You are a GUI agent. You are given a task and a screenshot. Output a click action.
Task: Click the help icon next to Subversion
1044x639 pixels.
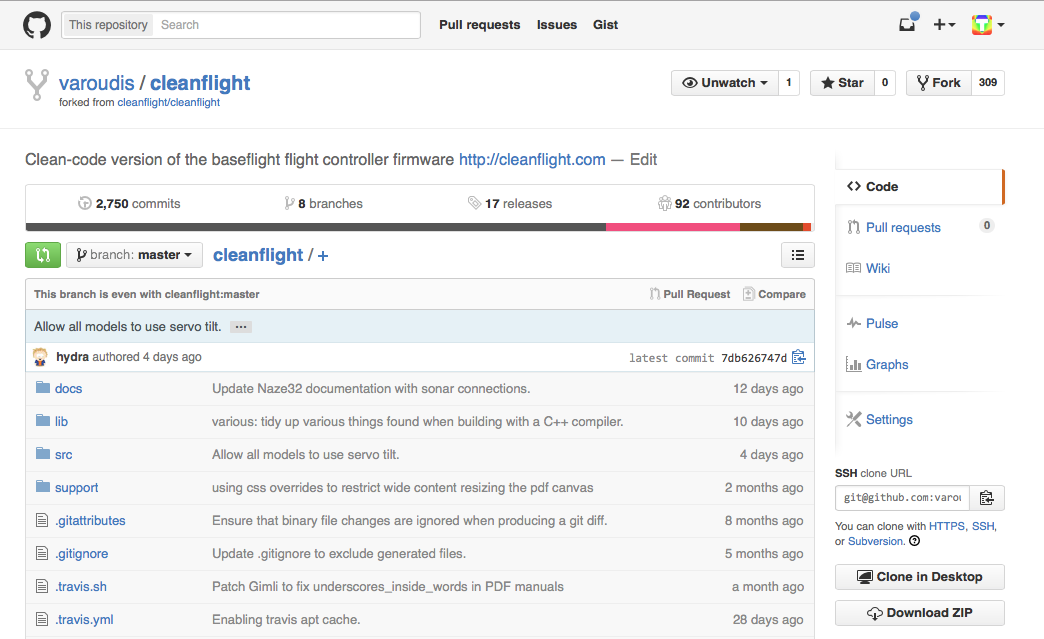coord(915,541)
